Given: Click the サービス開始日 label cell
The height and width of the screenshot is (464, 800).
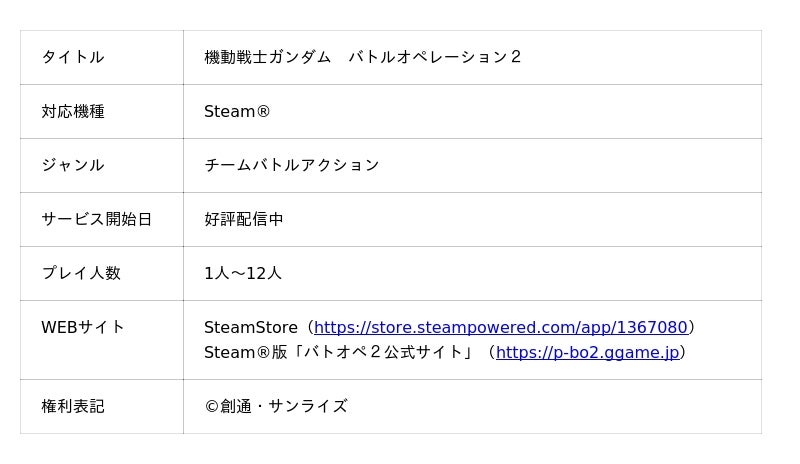Looking at the screenshot, I should (102, 219).
